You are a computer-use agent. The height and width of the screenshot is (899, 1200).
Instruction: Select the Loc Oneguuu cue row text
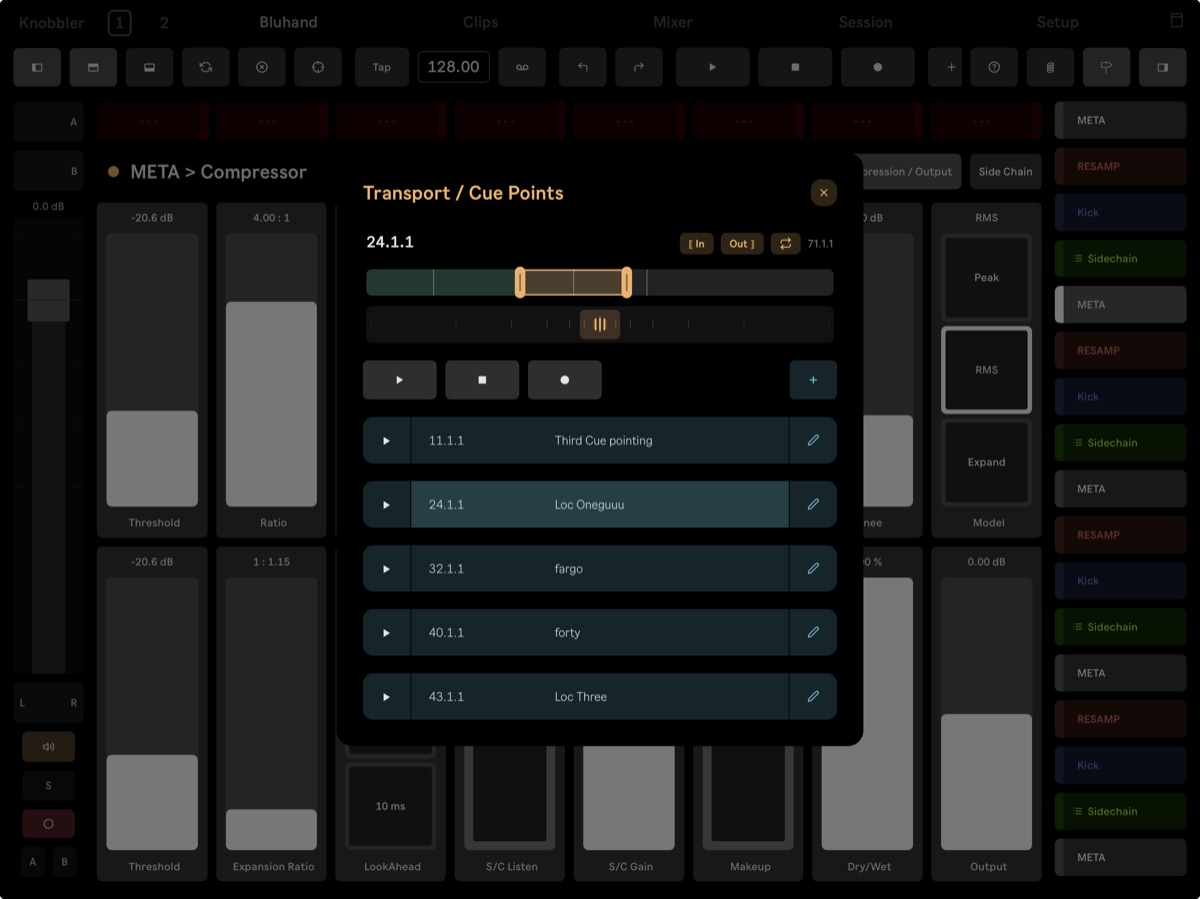pyautogui.click(x=589, y=505)
